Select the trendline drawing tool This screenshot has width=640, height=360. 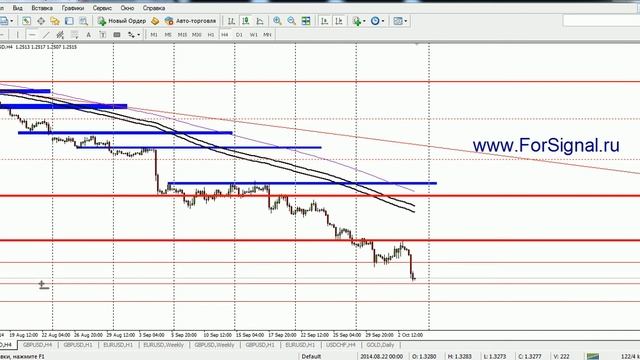coord(47,35)
